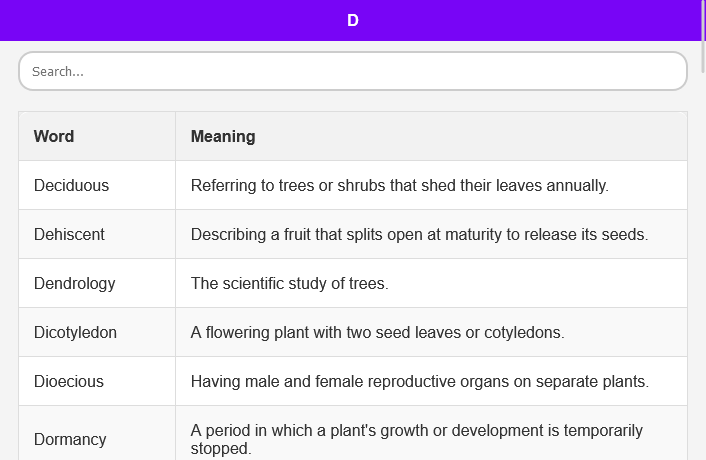Click the Deciduous meaning about shedding leaves
Image resolution: width=706 pixels, height=460 pixels.
399,185
